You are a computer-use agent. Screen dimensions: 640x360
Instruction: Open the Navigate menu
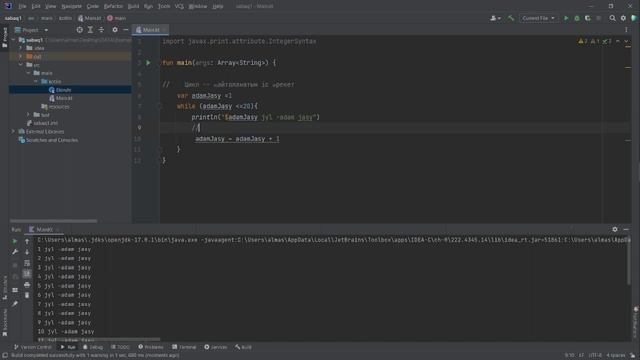tap(71, 6)
